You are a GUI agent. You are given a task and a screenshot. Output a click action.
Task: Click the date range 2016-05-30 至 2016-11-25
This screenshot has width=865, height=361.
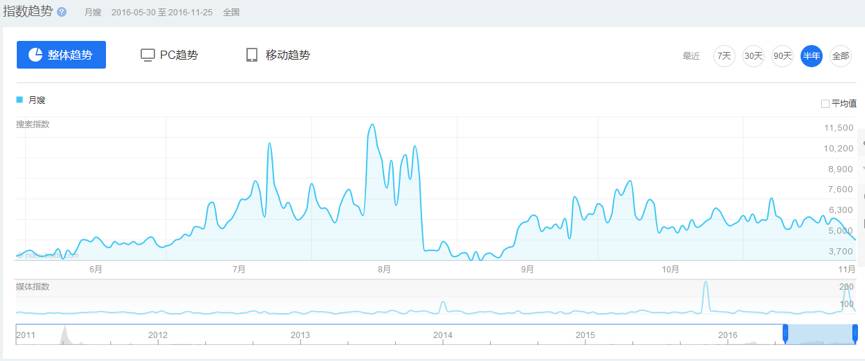[x=162, y=12]
